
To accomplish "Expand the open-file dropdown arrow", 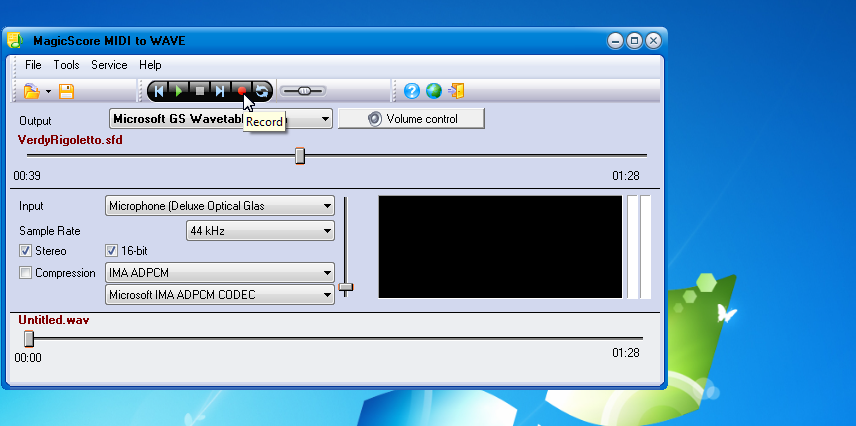I will [49, 91].
